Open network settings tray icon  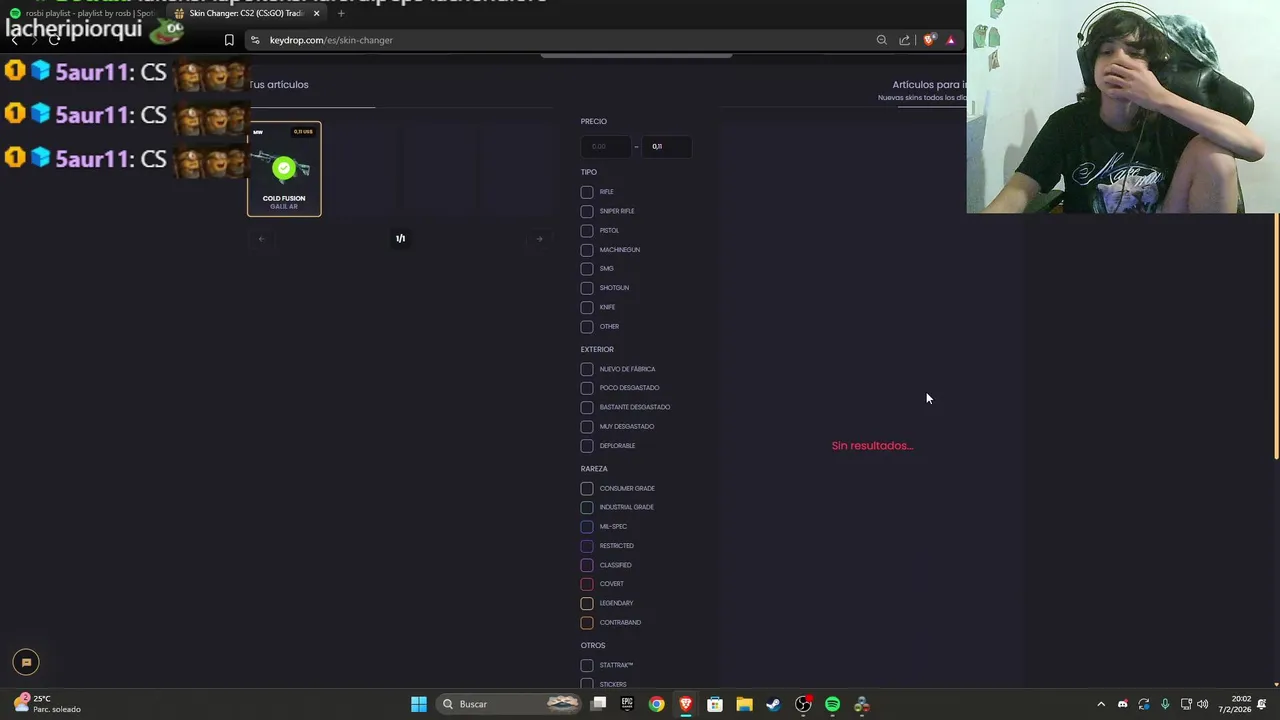tap(1186, 704)
